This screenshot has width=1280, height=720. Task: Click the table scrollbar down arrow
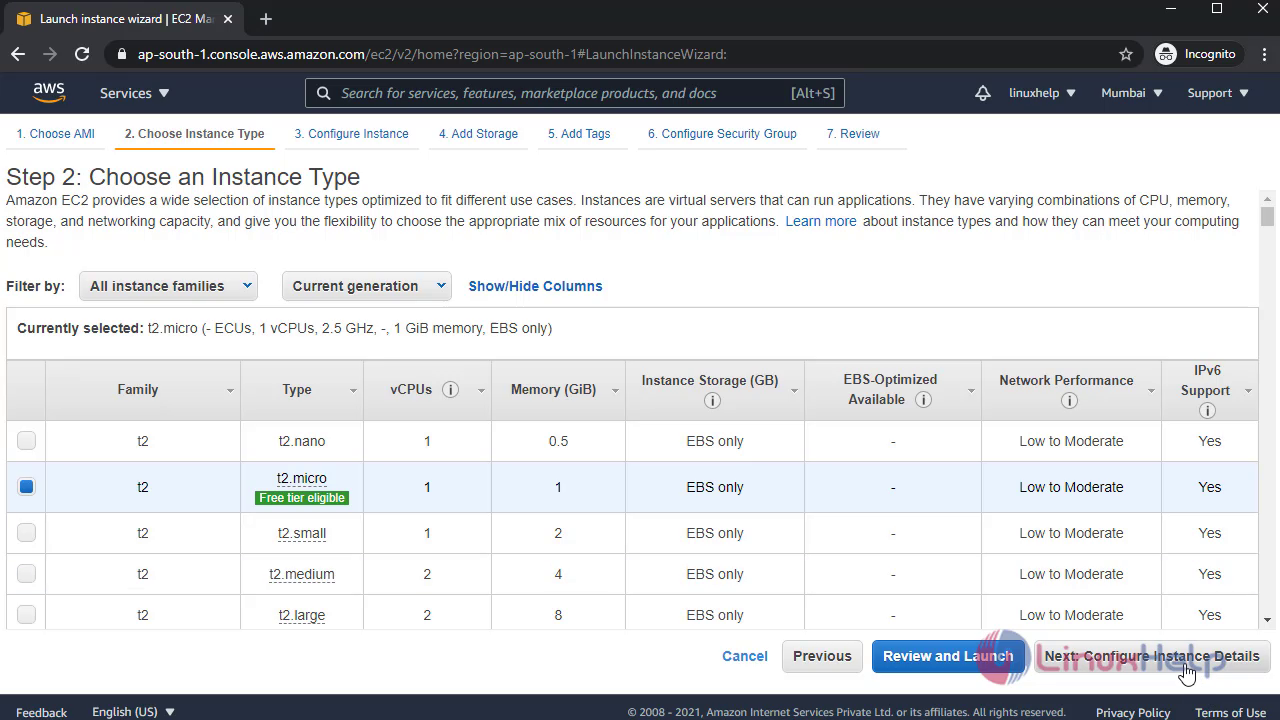pos(1268,620)
